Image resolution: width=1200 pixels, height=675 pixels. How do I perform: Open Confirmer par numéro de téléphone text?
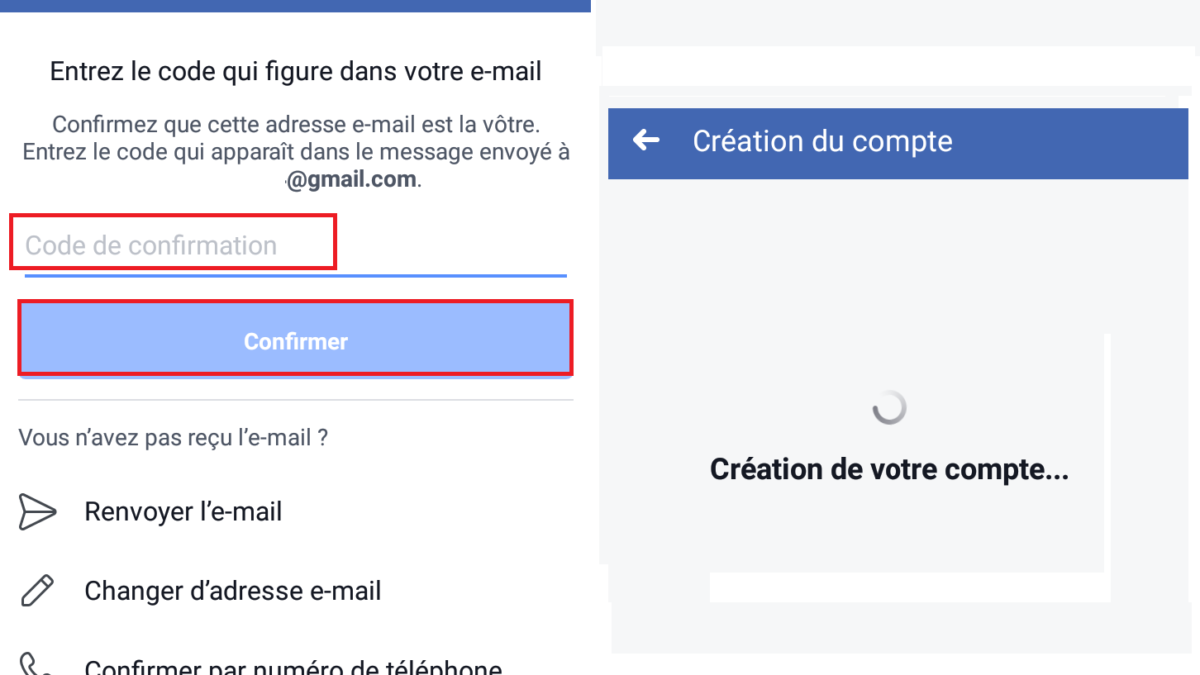pyautogui.click(x=292, y=667)
